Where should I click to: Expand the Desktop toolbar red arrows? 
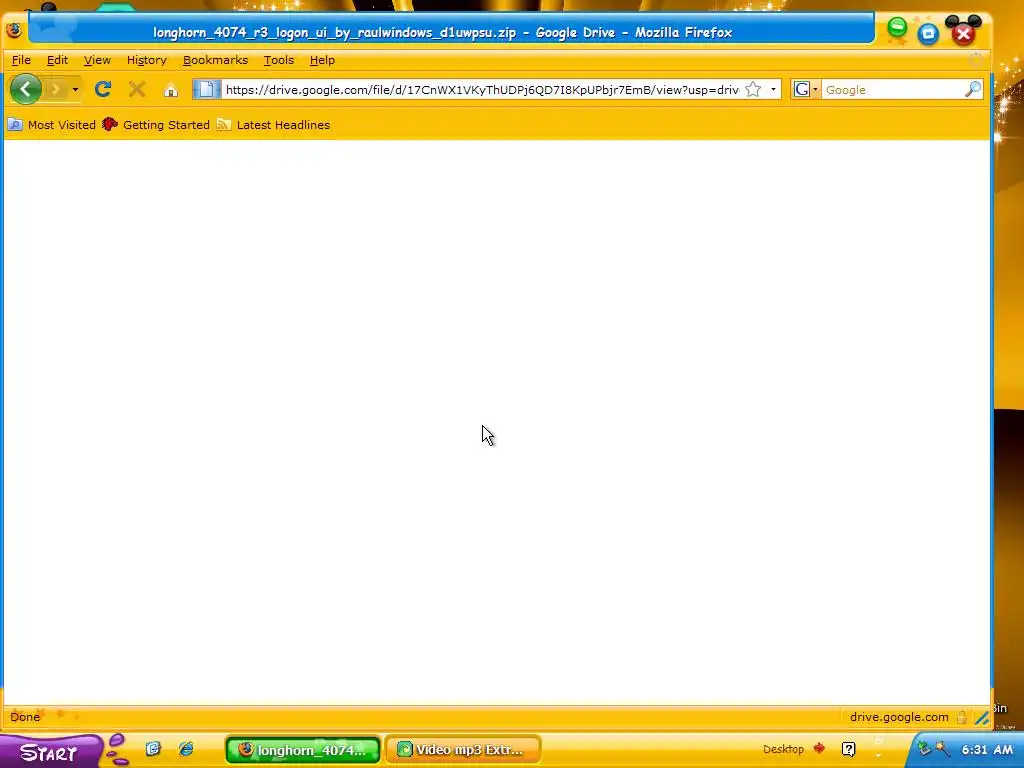click(x=819, y=748)
